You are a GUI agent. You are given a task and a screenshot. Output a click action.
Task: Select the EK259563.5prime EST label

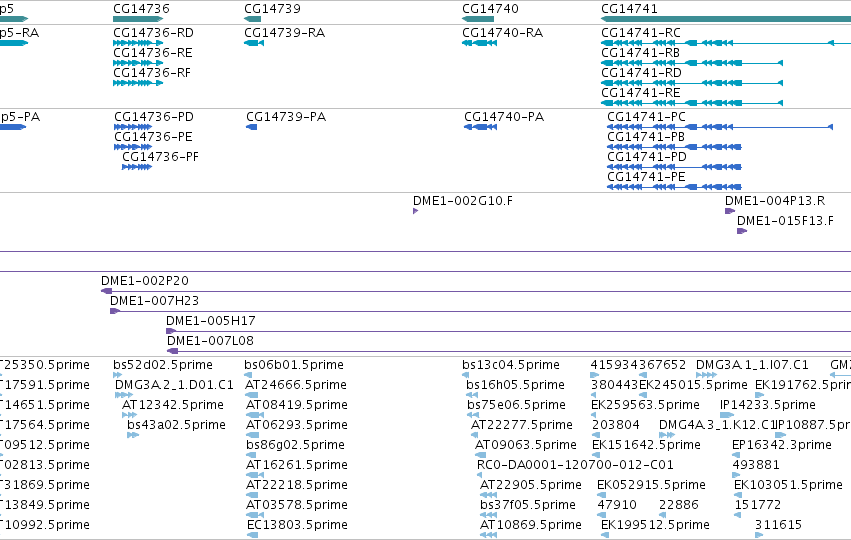pos(645,405)
